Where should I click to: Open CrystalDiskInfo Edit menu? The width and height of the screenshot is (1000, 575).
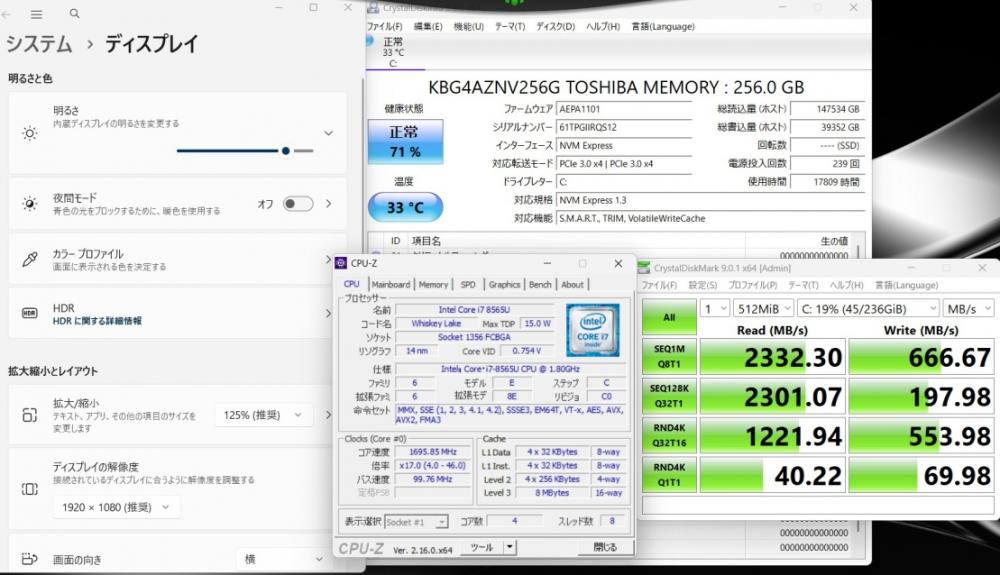point(428,26)
